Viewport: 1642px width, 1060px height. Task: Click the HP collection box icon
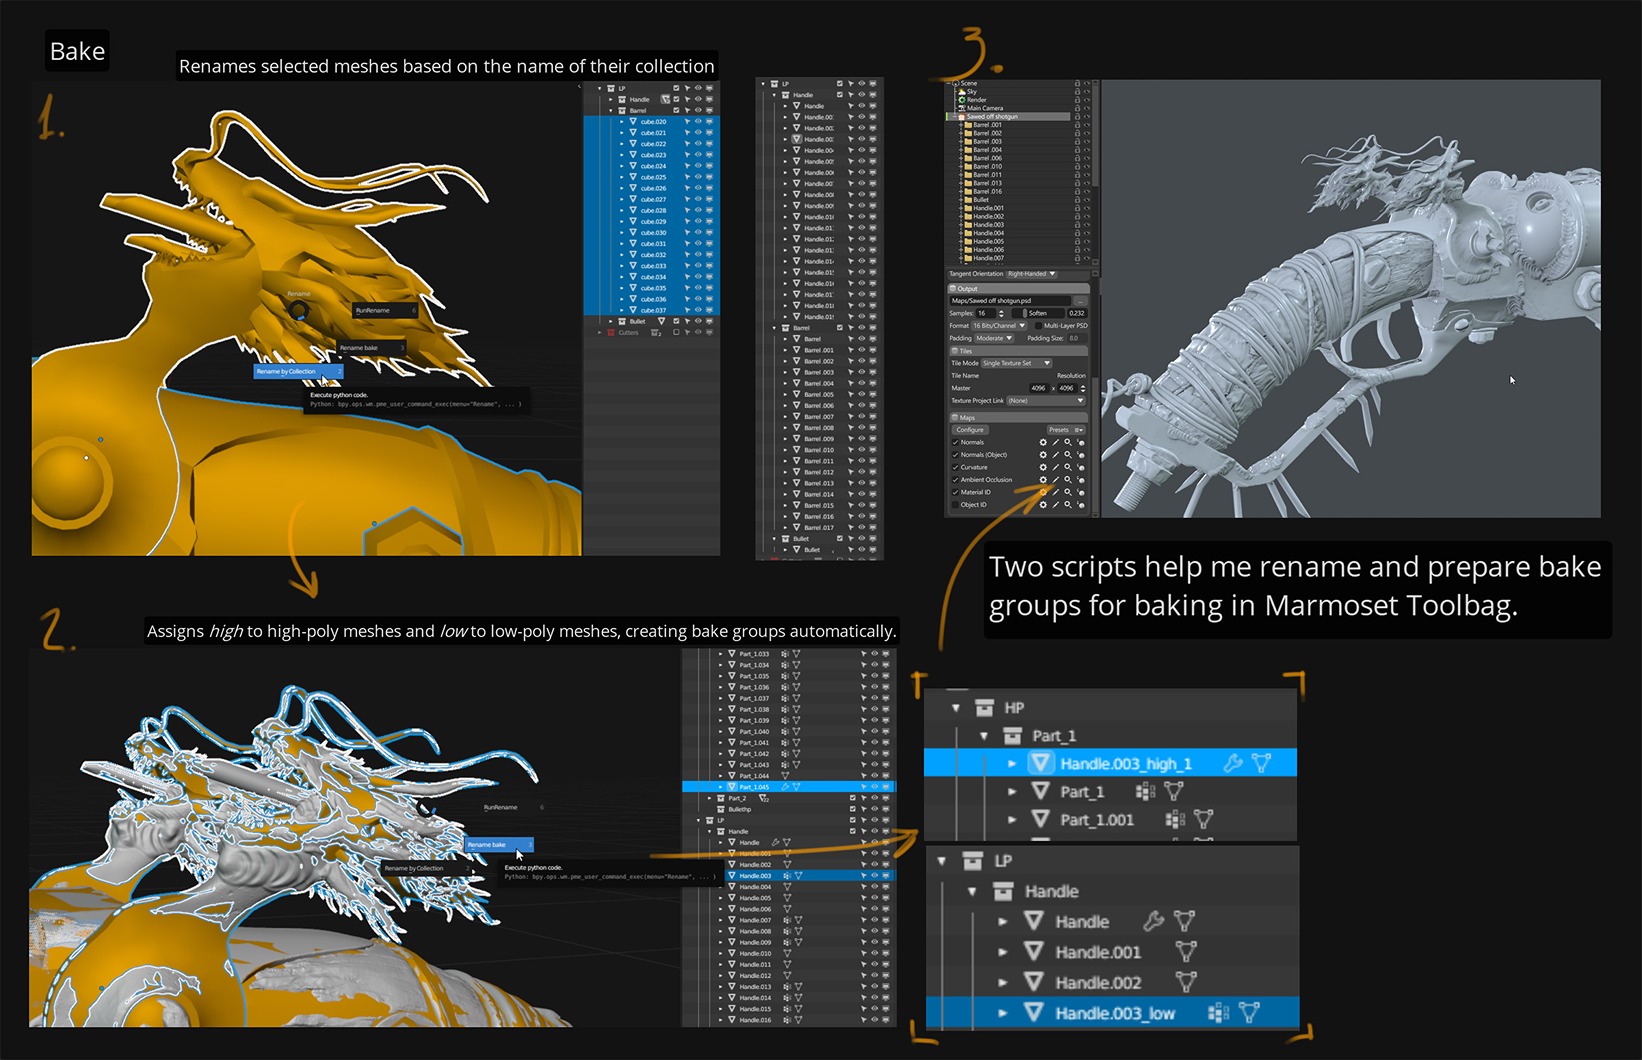984,707
